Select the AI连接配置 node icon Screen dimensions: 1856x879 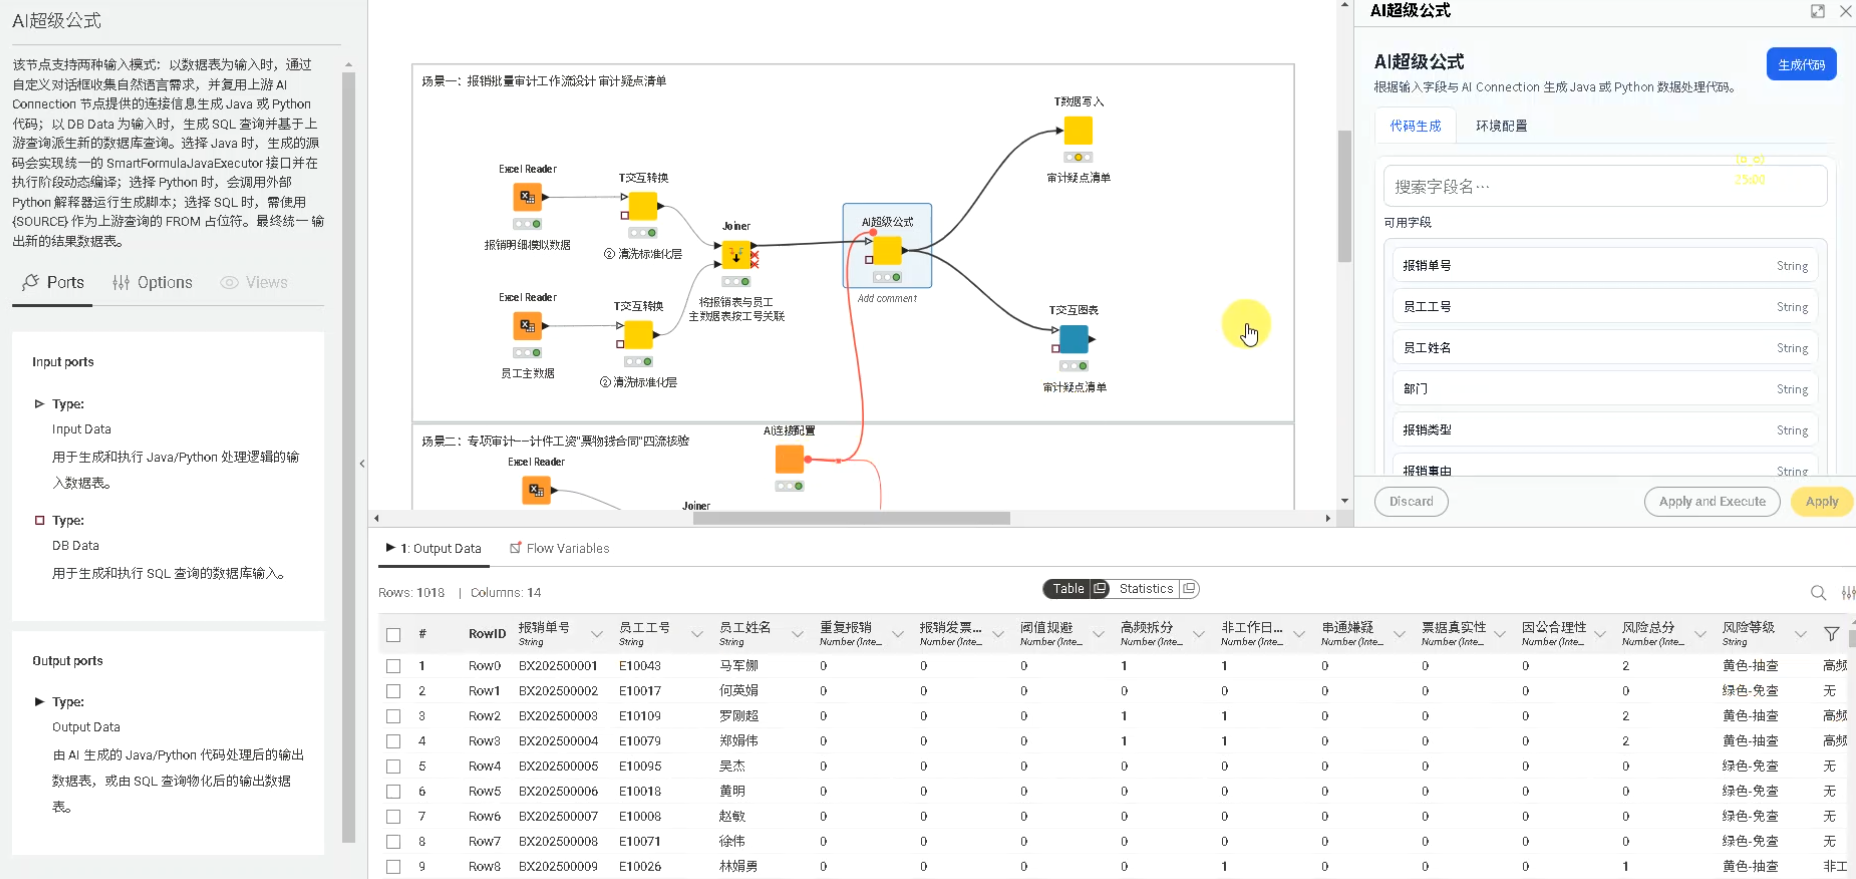789,459
